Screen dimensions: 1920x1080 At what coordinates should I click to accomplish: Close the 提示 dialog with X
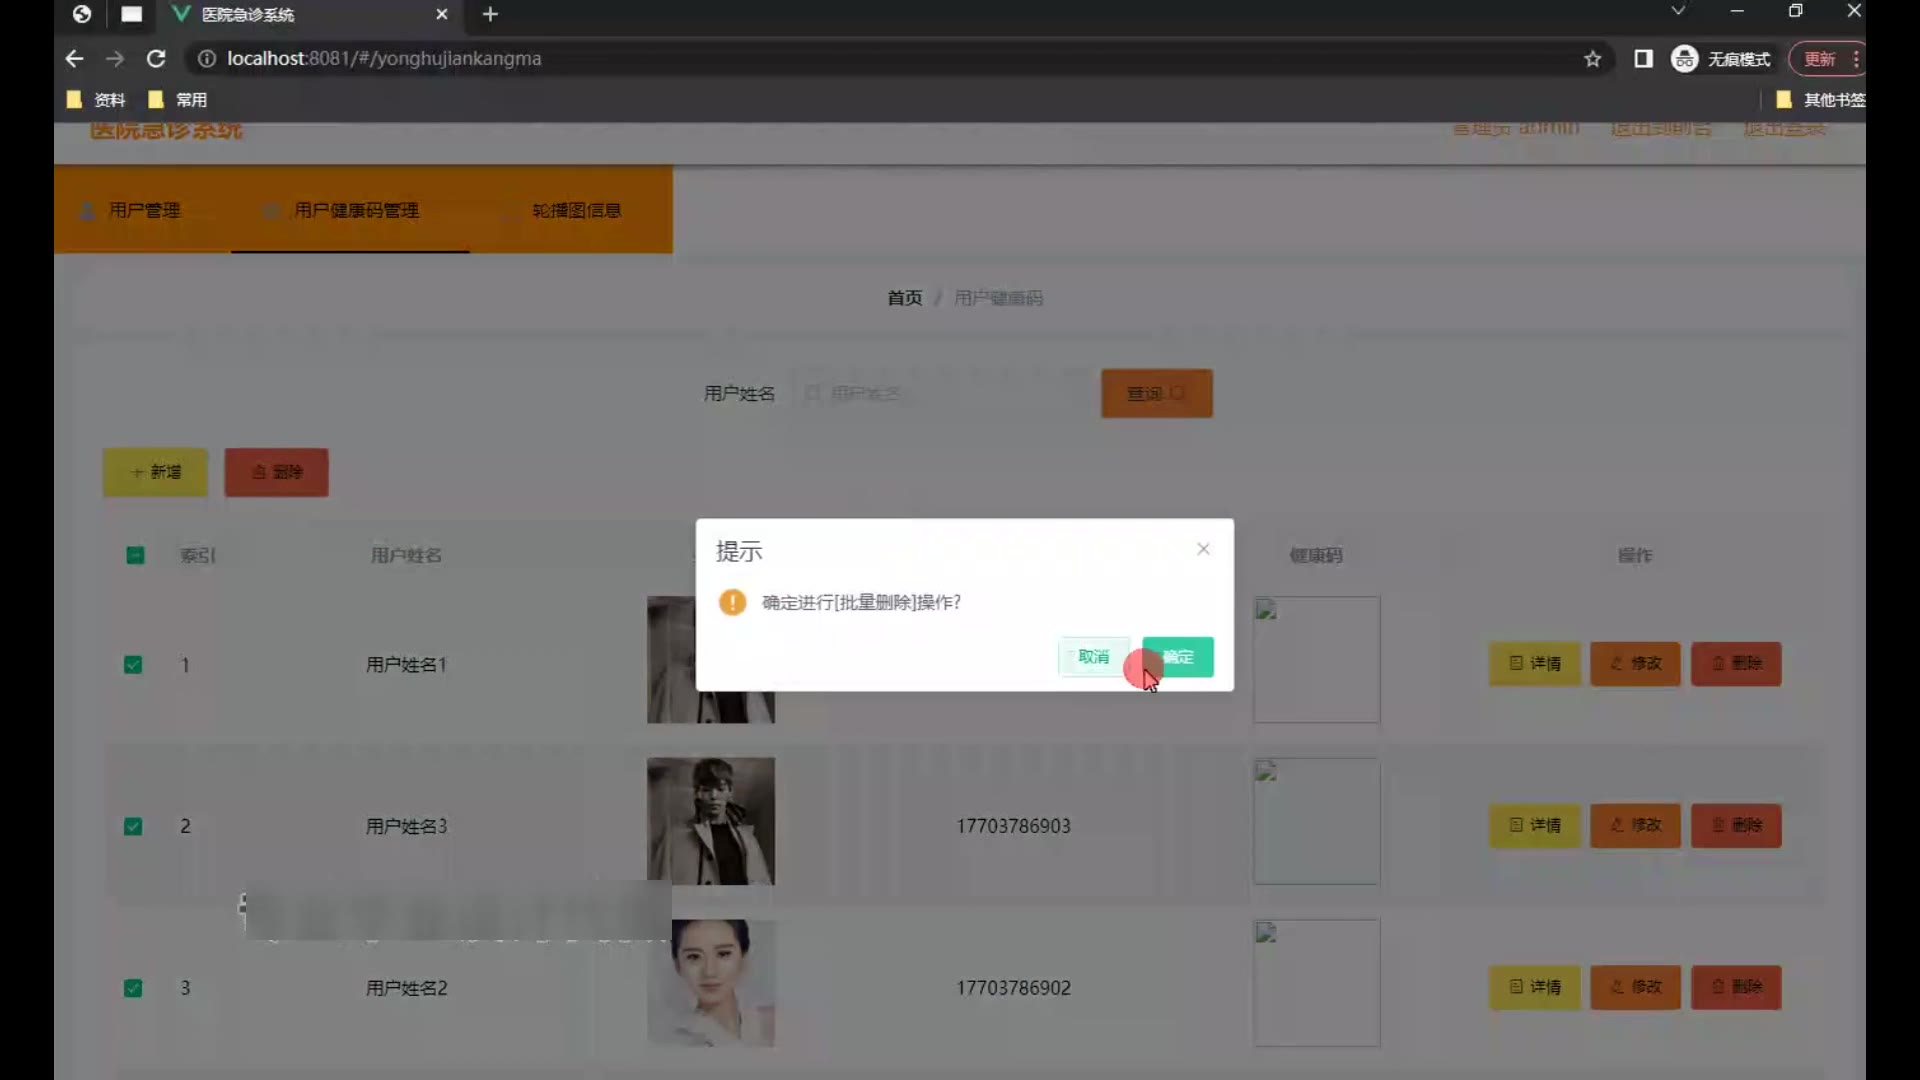1203,549
